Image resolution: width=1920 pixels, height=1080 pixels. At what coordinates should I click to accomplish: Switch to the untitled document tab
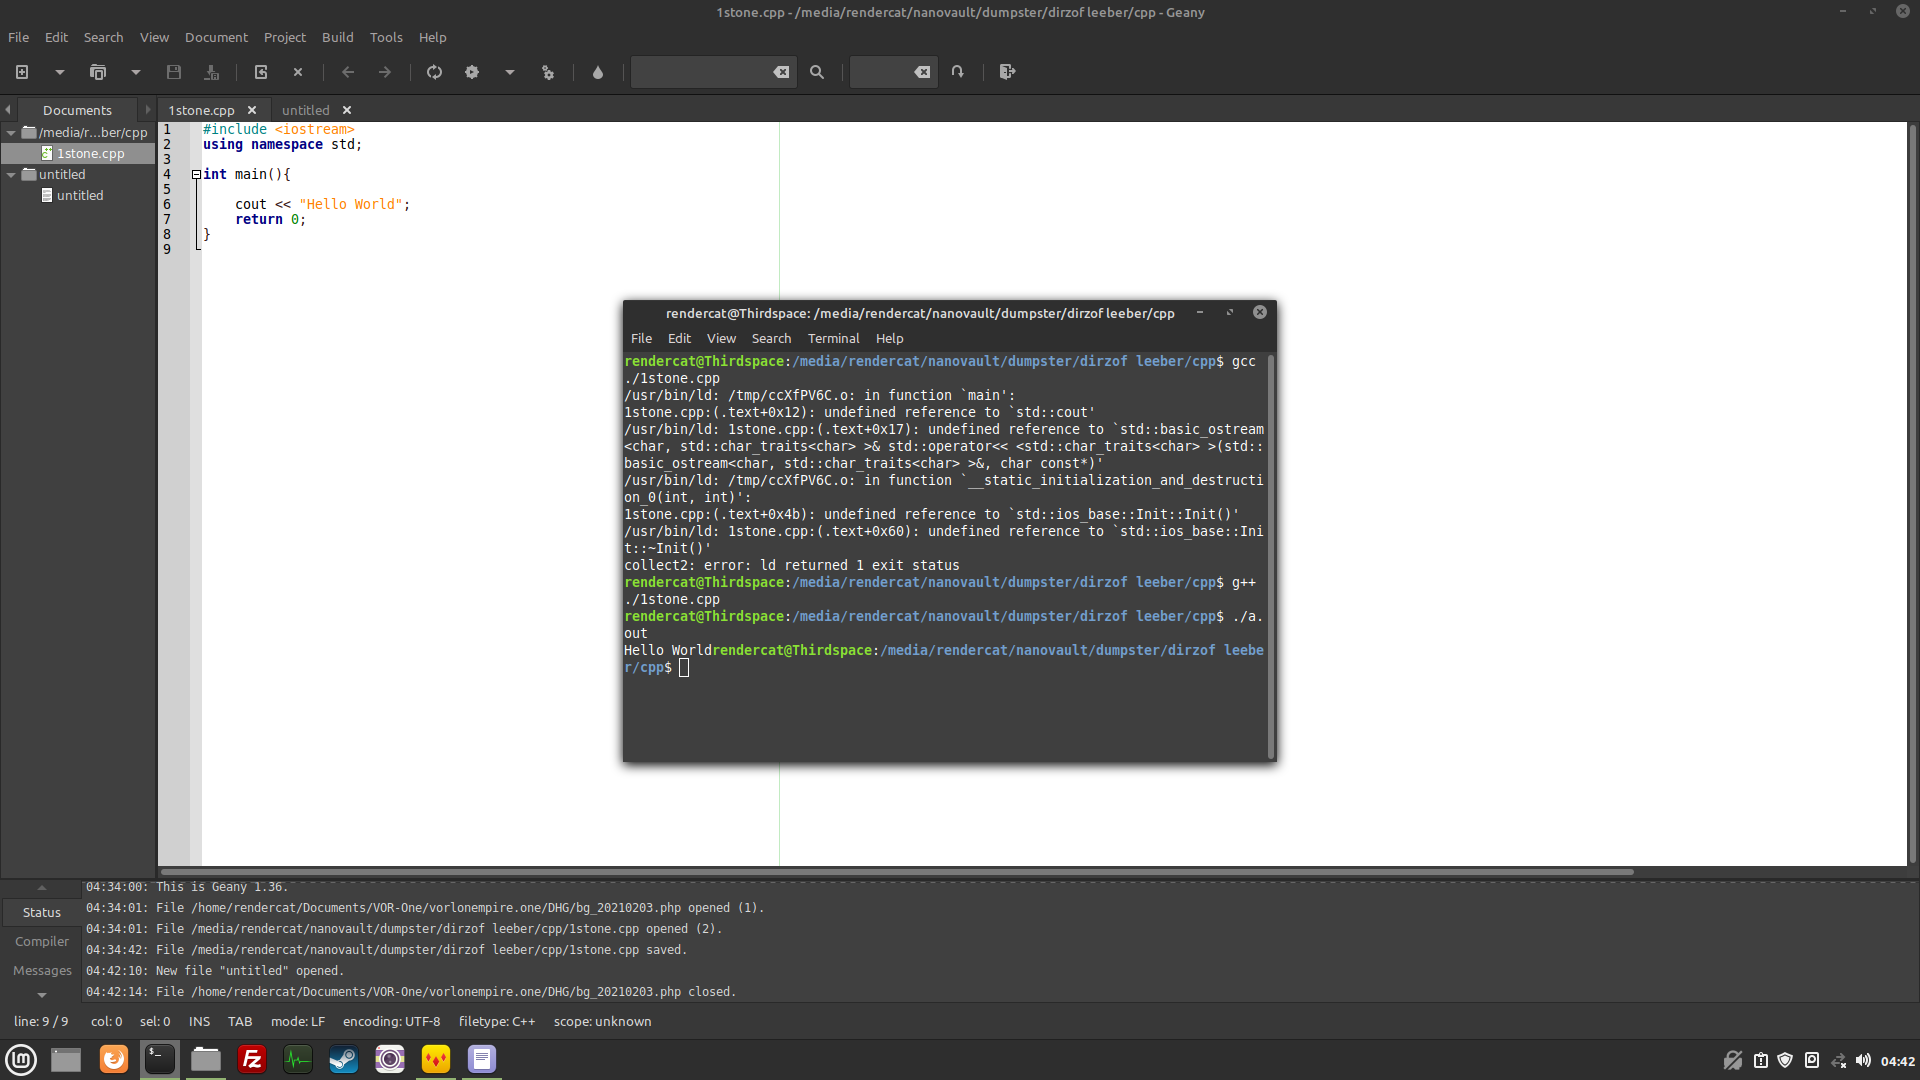305,110
